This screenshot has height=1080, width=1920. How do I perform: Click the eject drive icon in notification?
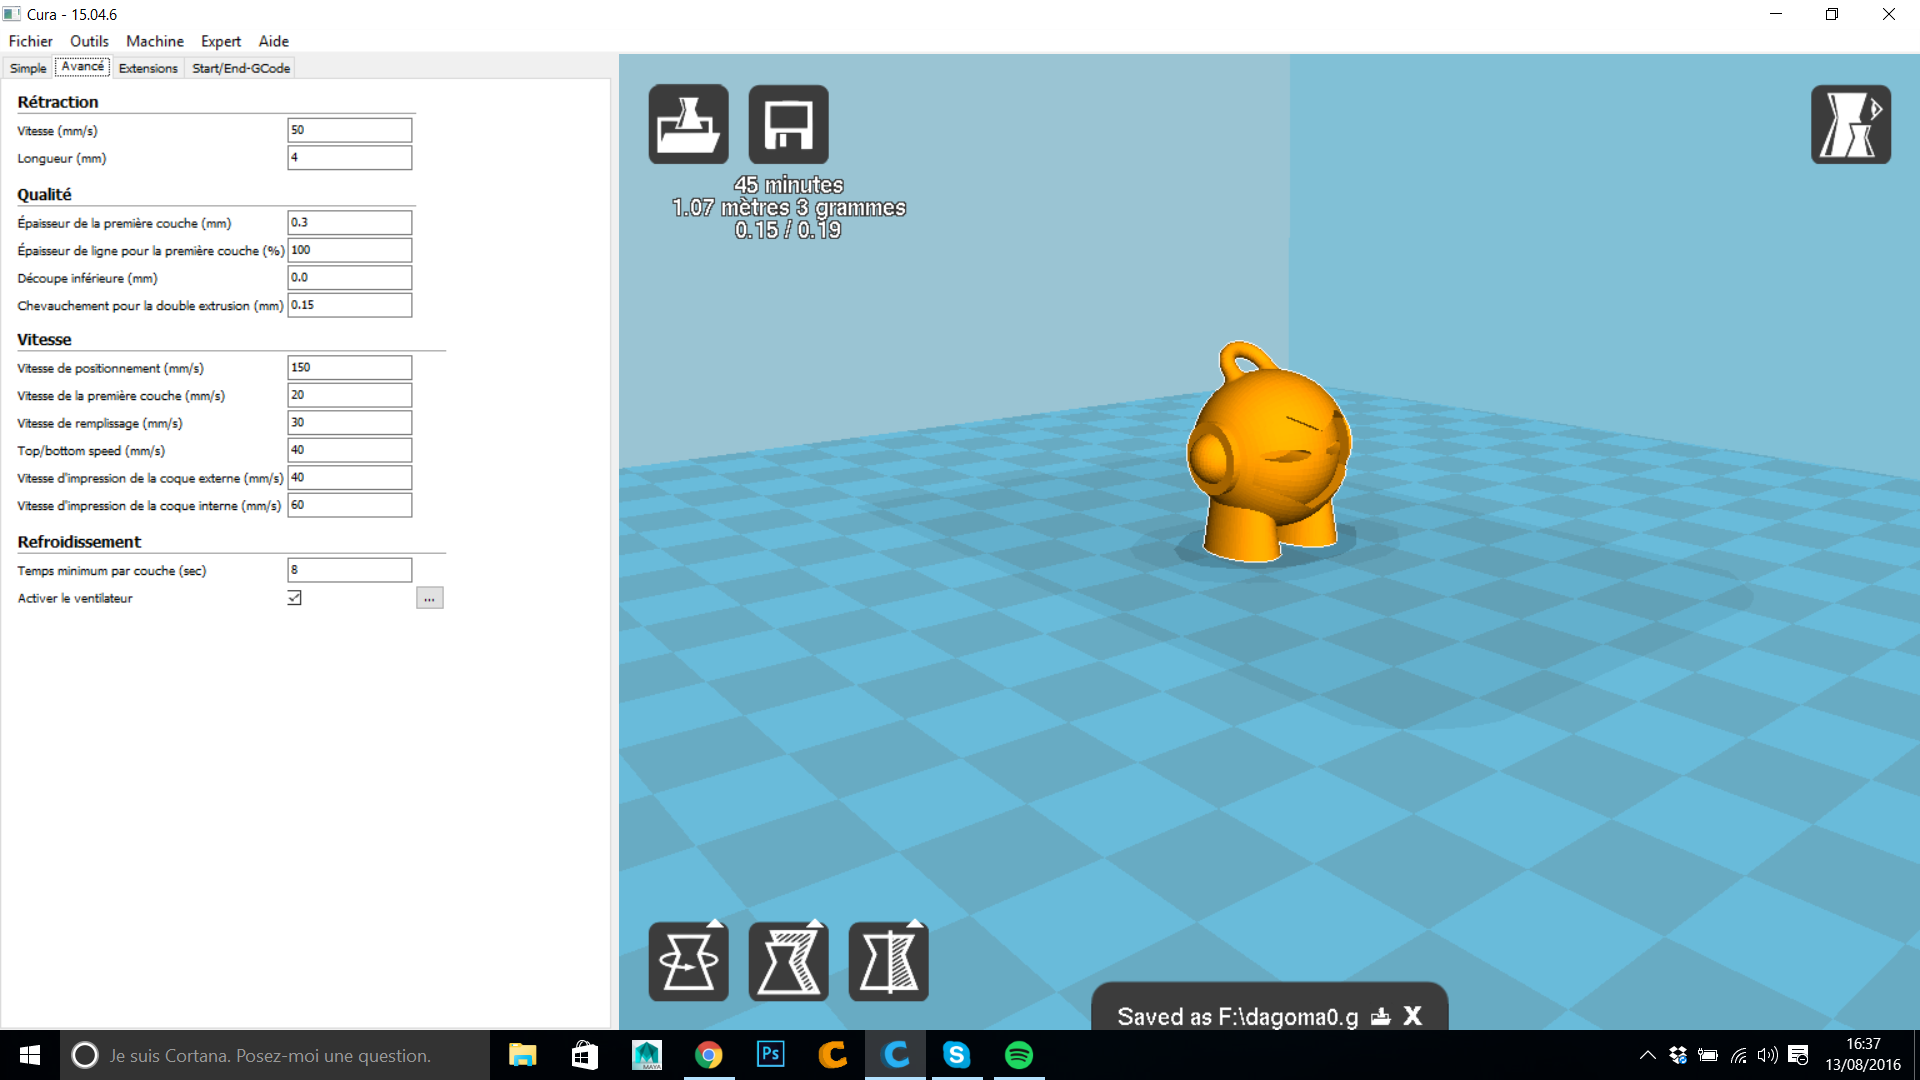click(x=1380, y=1017)
